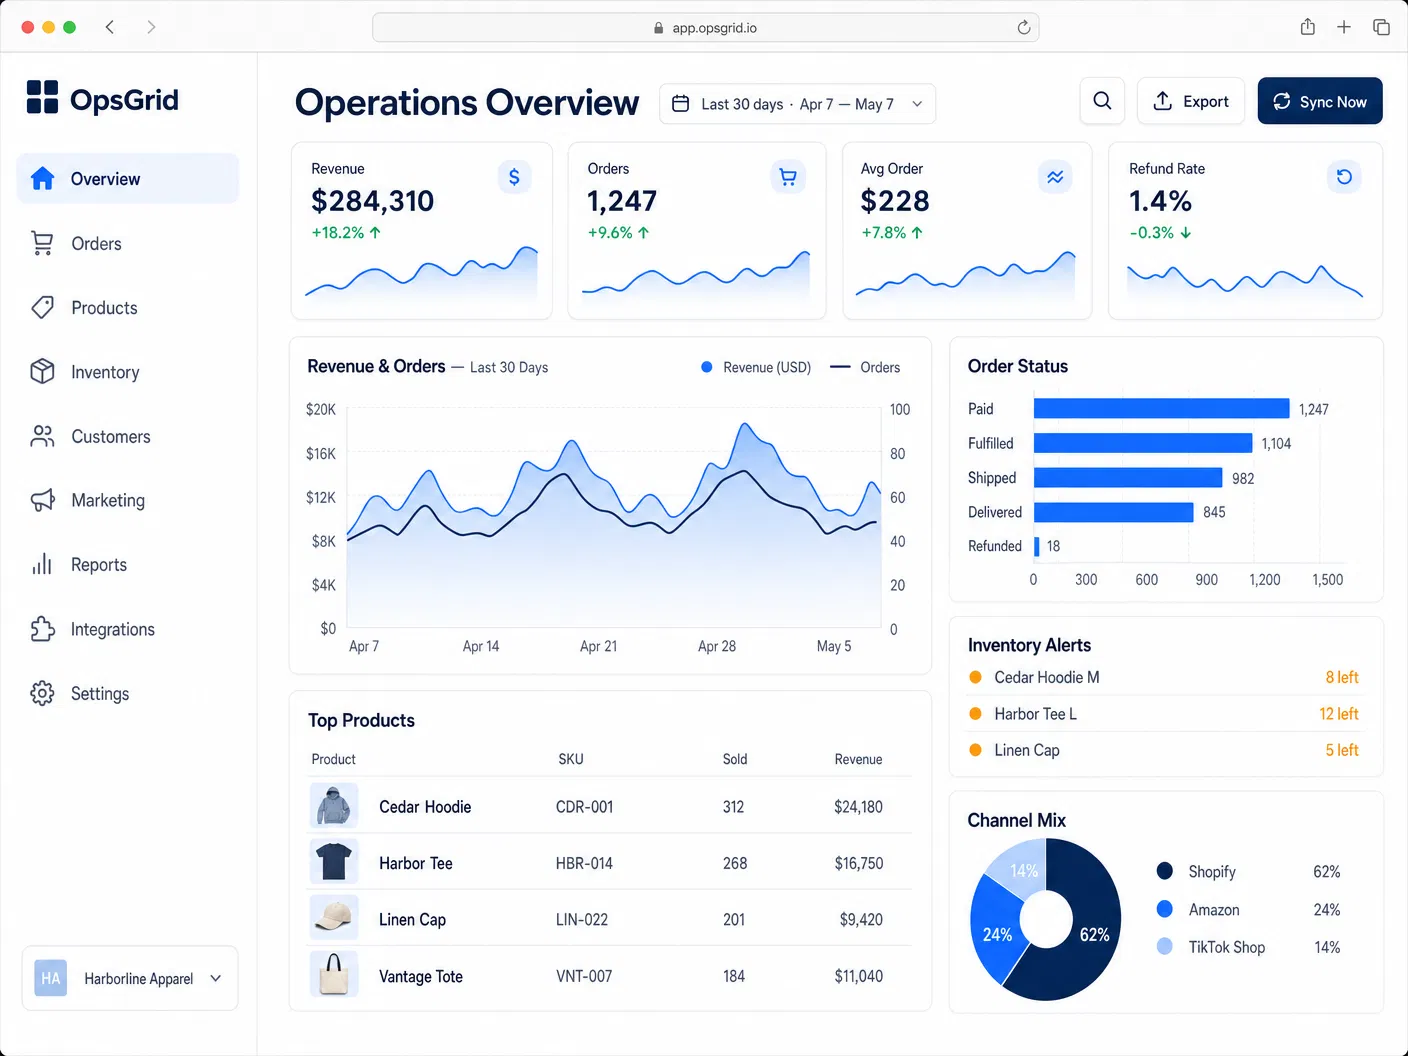Click the 1,247 orders card value
Screen dimensions: 1408x1056
(622, 201)
